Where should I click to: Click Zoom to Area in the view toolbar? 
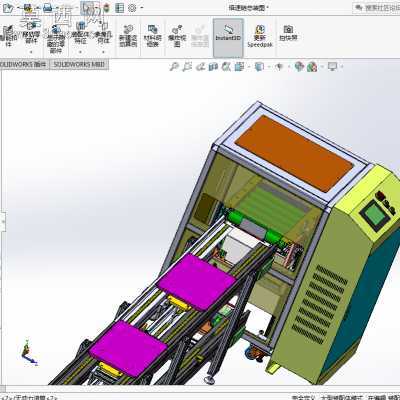point(187,67)
